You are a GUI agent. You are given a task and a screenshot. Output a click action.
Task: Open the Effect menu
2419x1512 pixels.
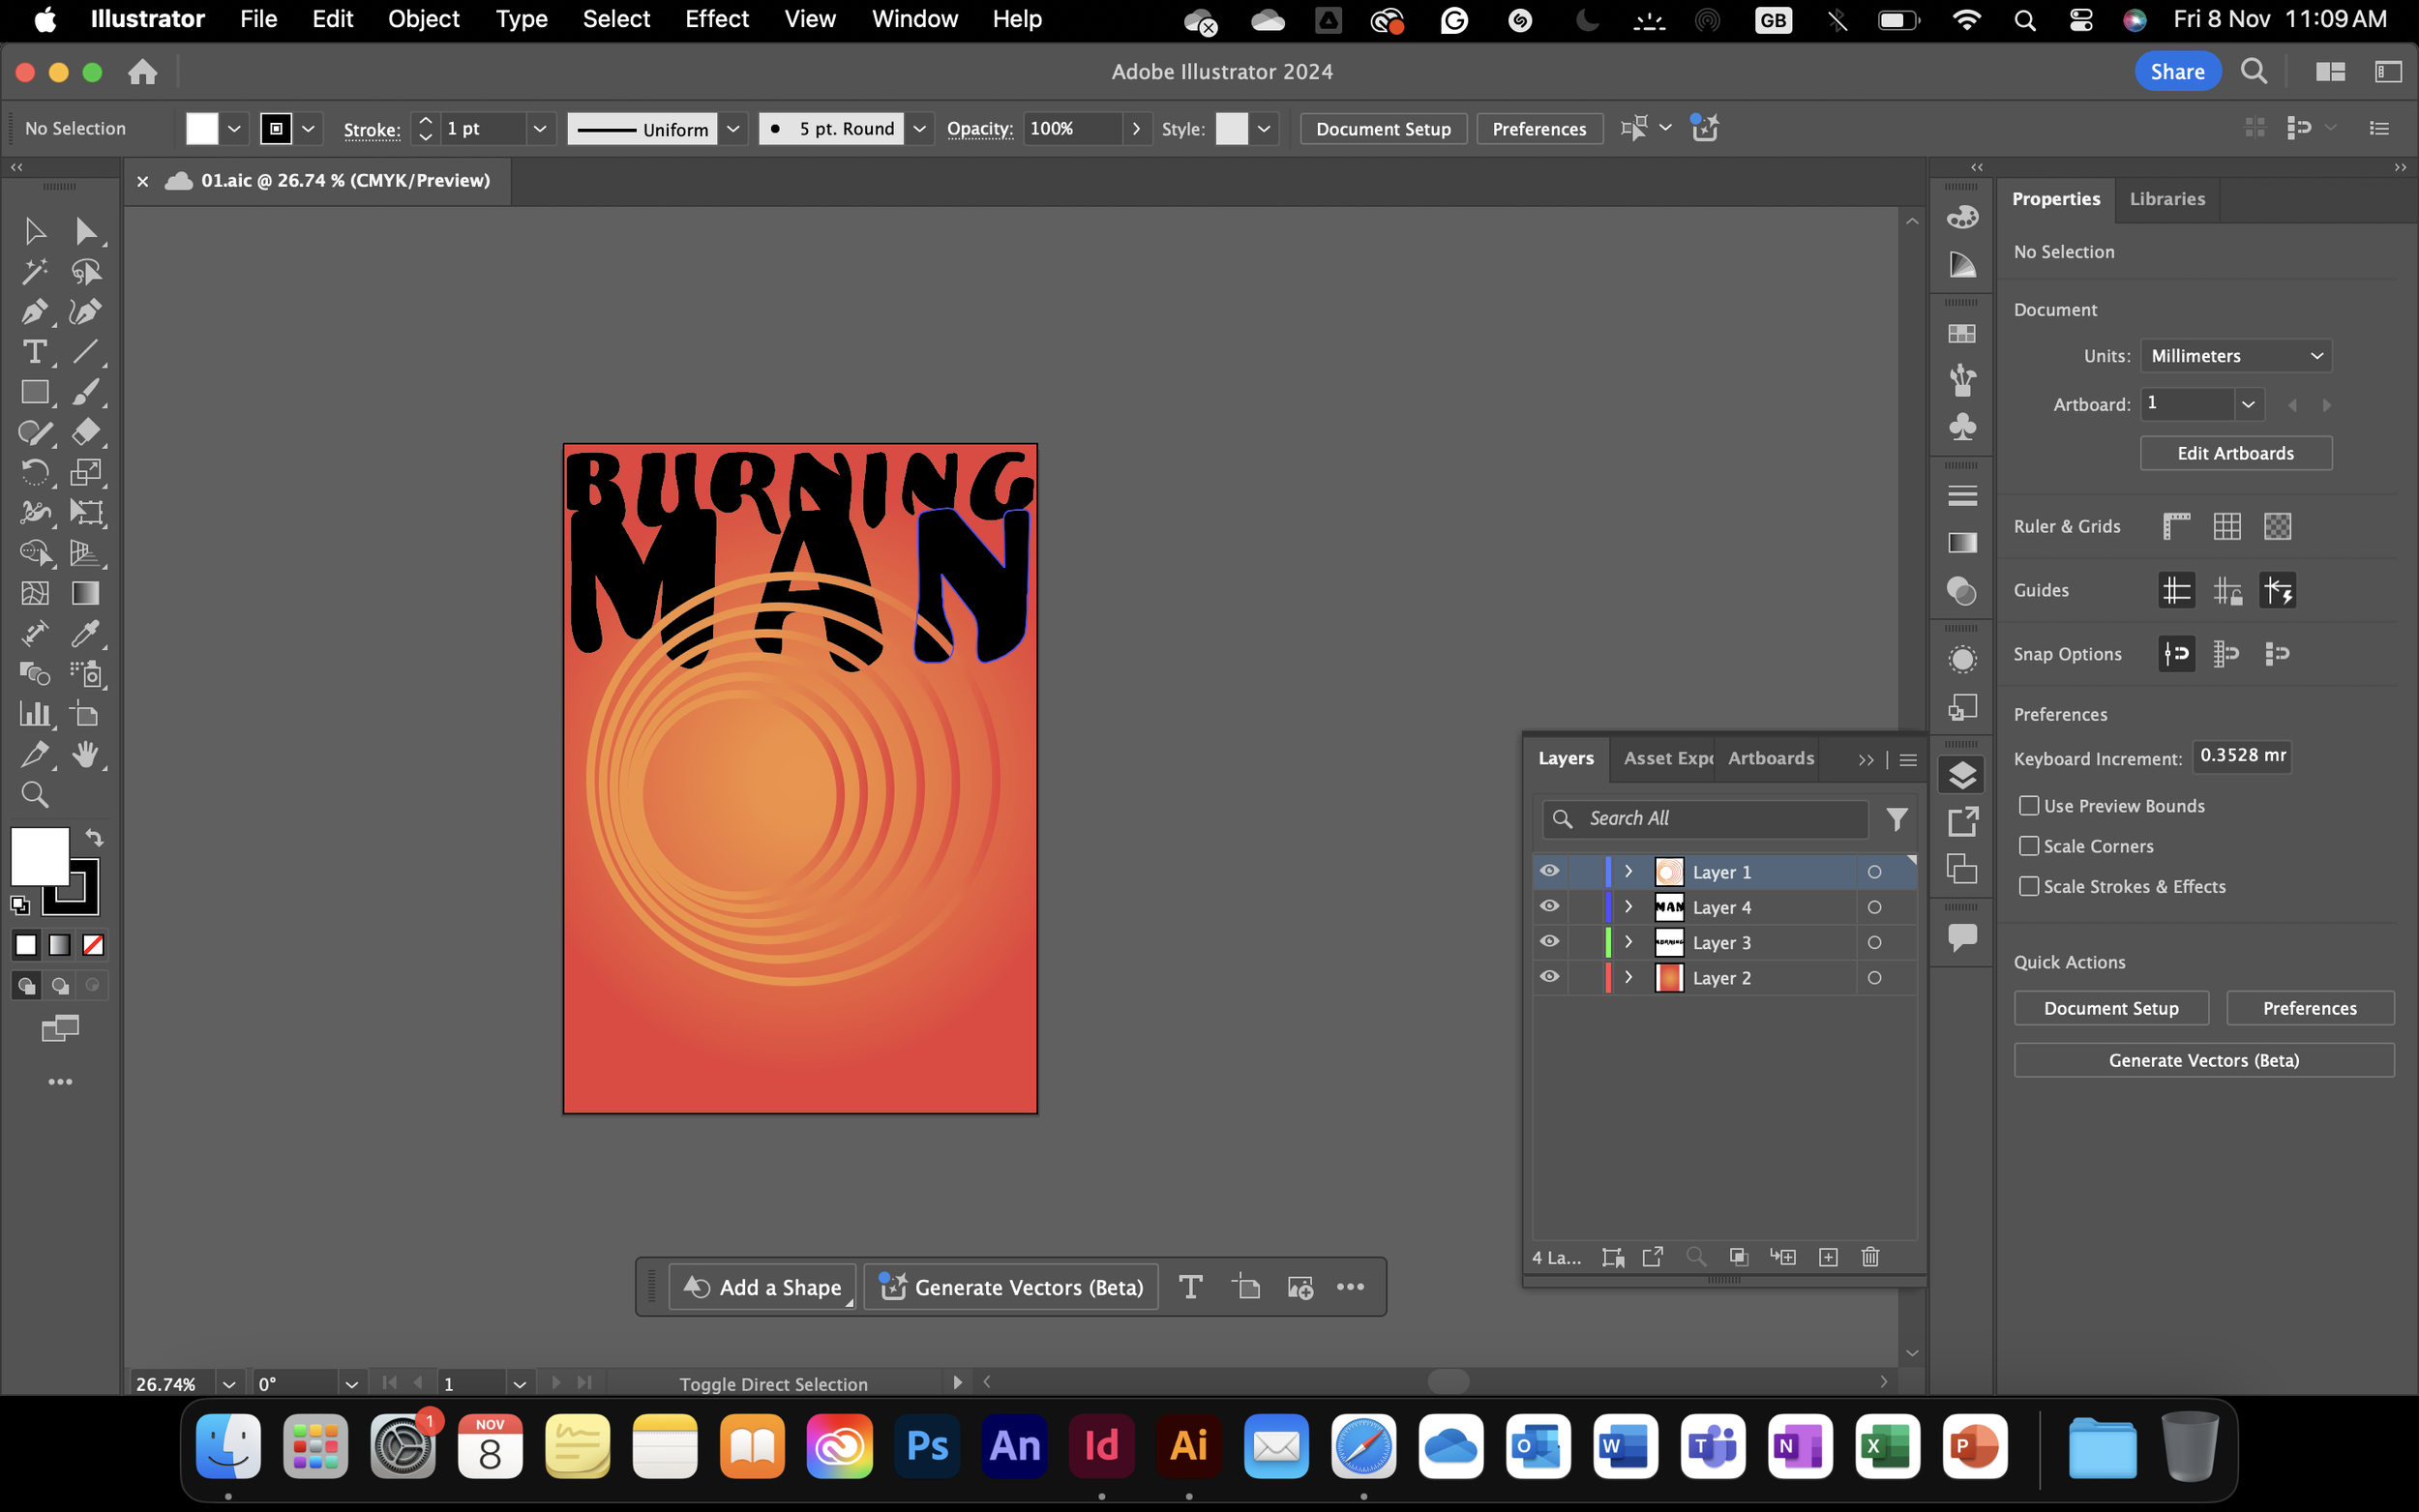(x=716, y=19)
